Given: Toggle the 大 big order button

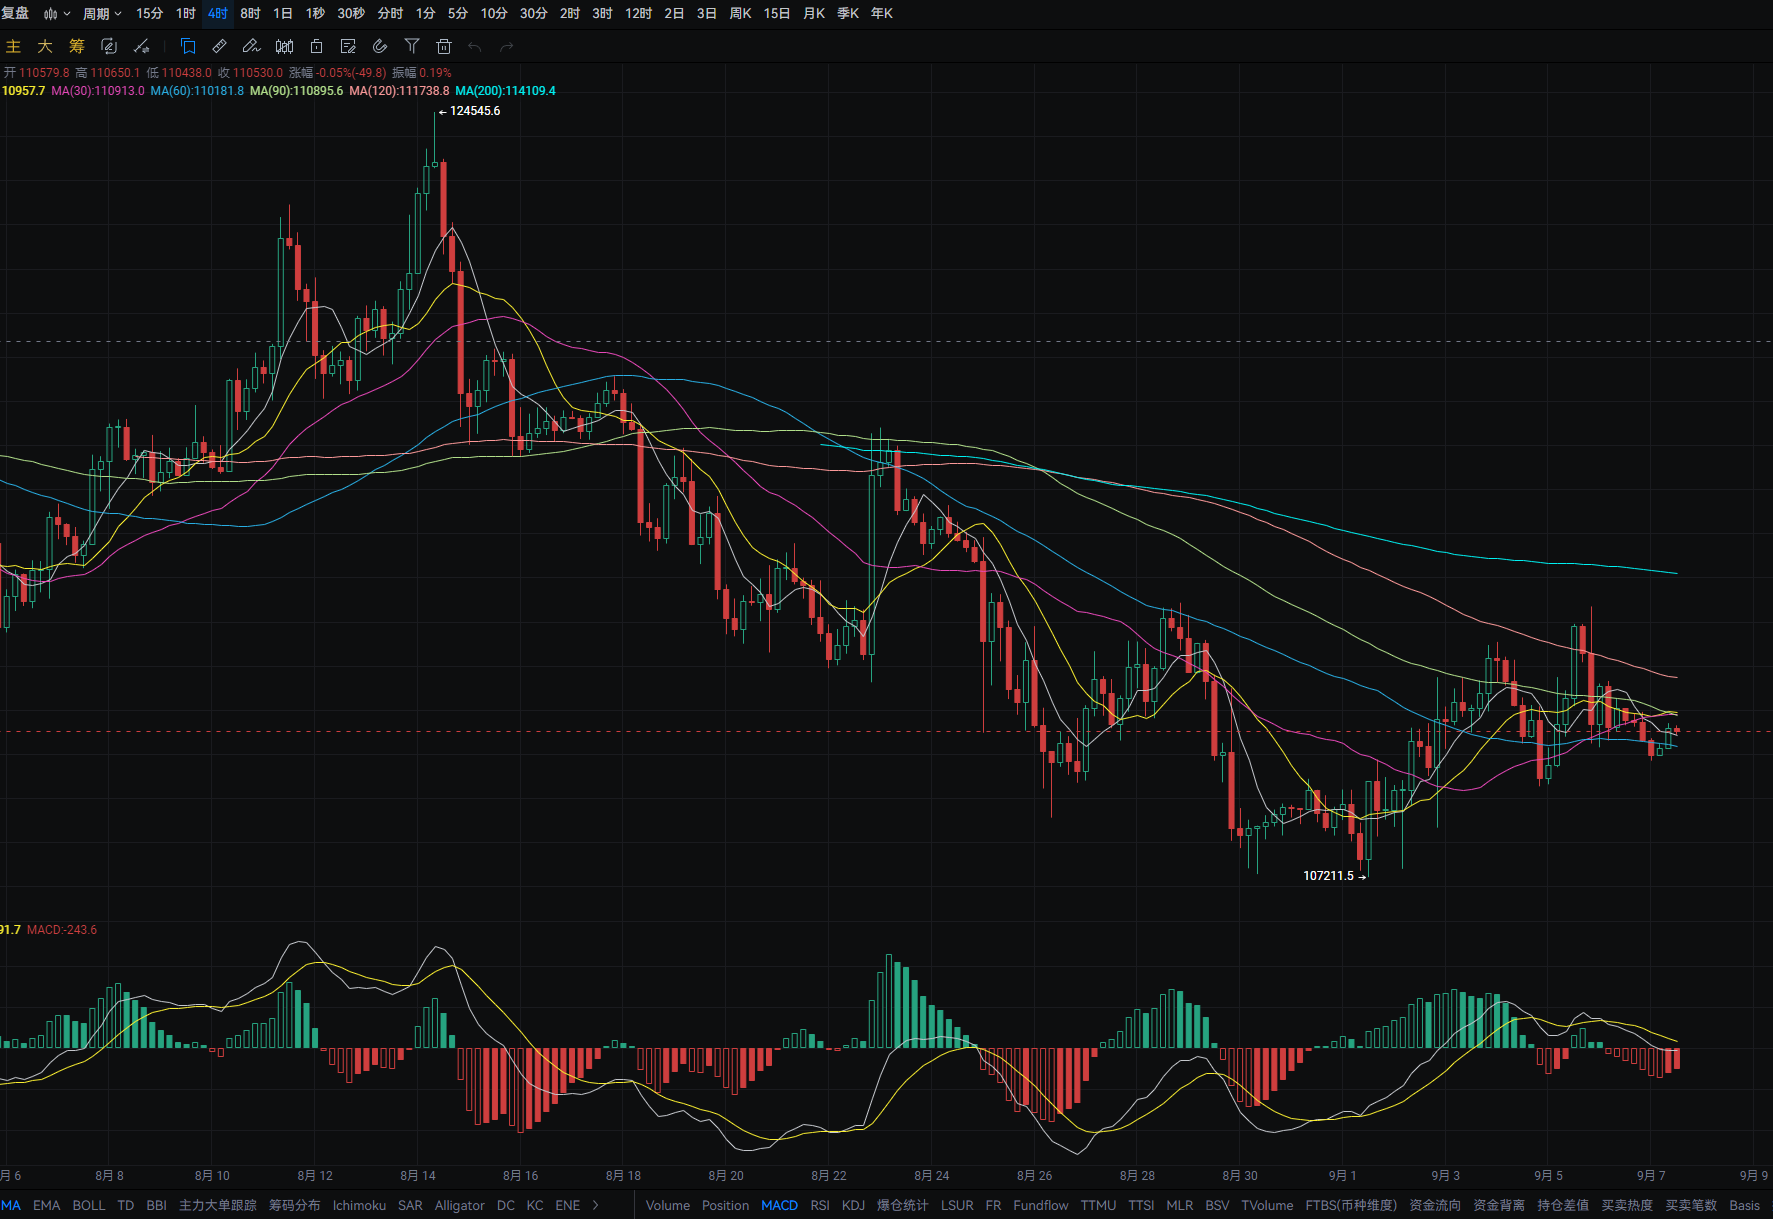Looking at the screenshot, I should coord(45,46).
